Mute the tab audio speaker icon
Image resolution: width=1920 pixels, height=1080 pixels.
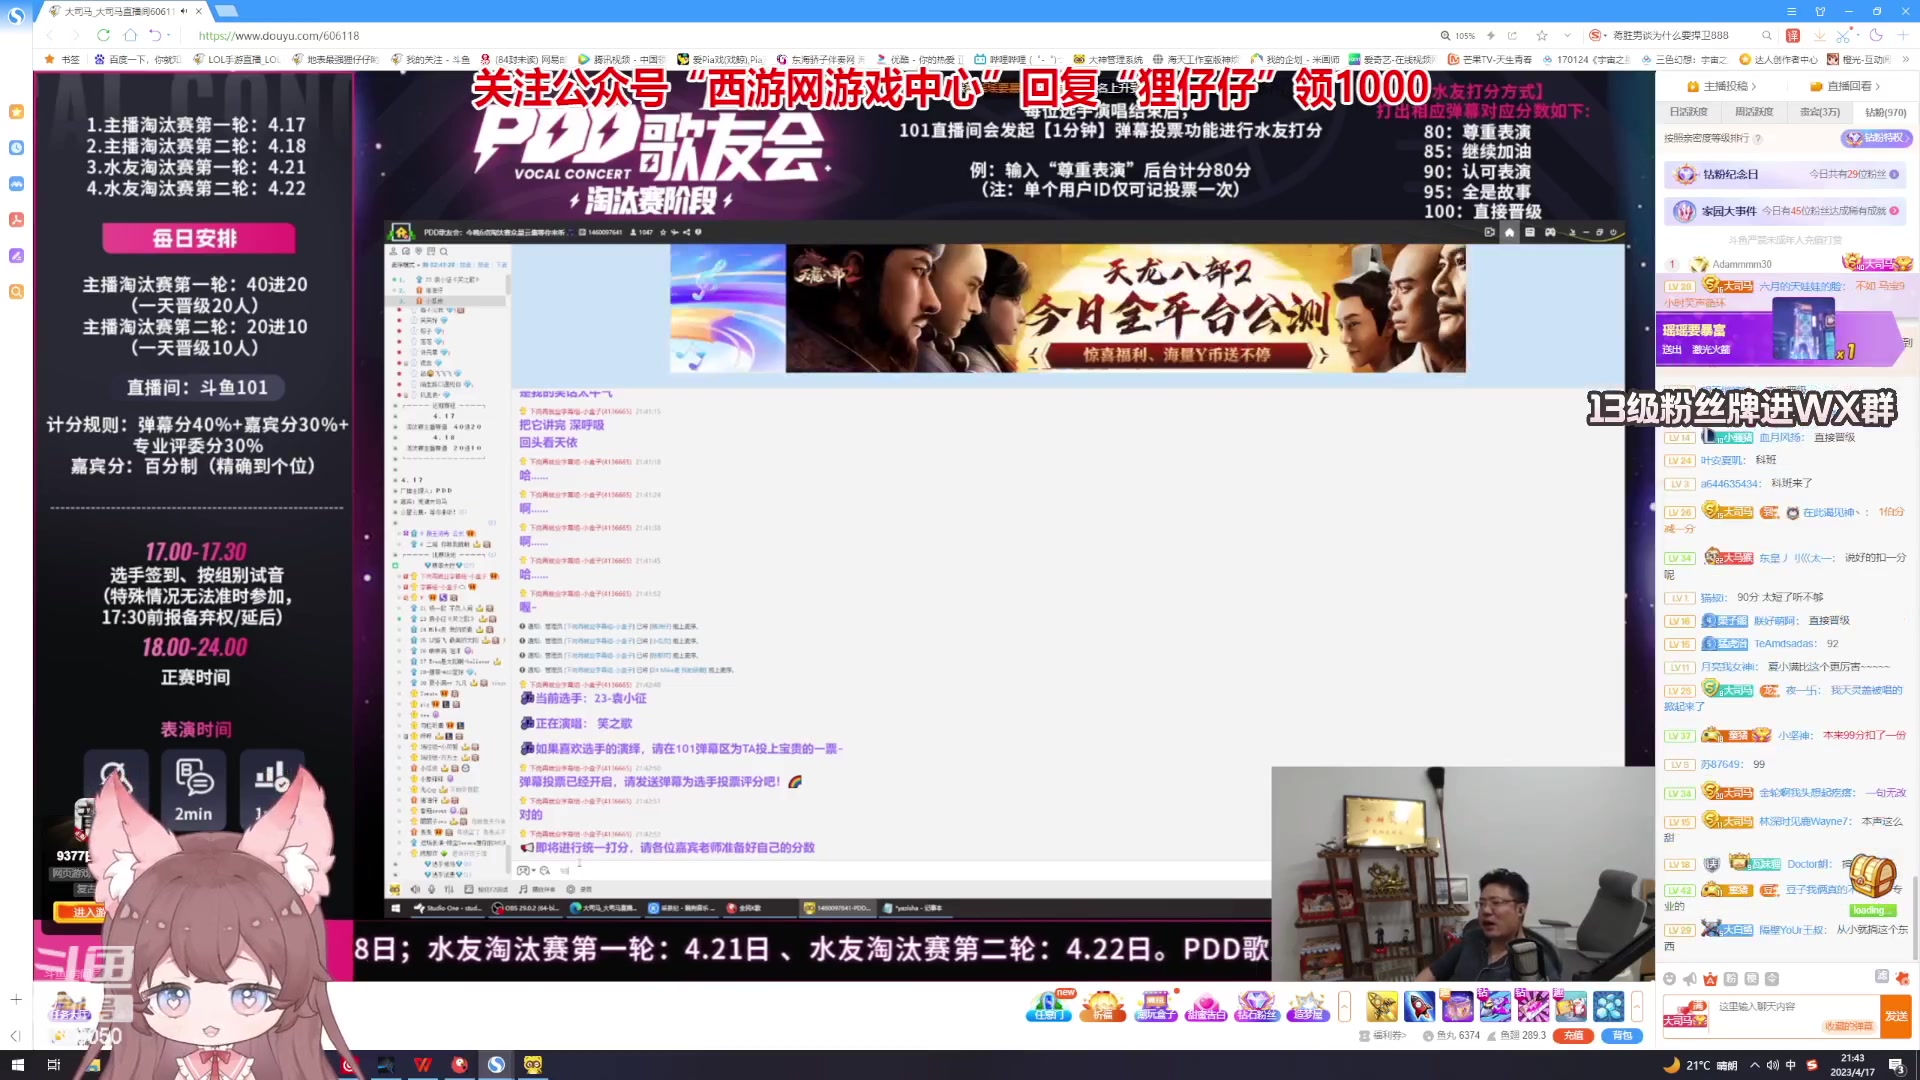[184, 11]
